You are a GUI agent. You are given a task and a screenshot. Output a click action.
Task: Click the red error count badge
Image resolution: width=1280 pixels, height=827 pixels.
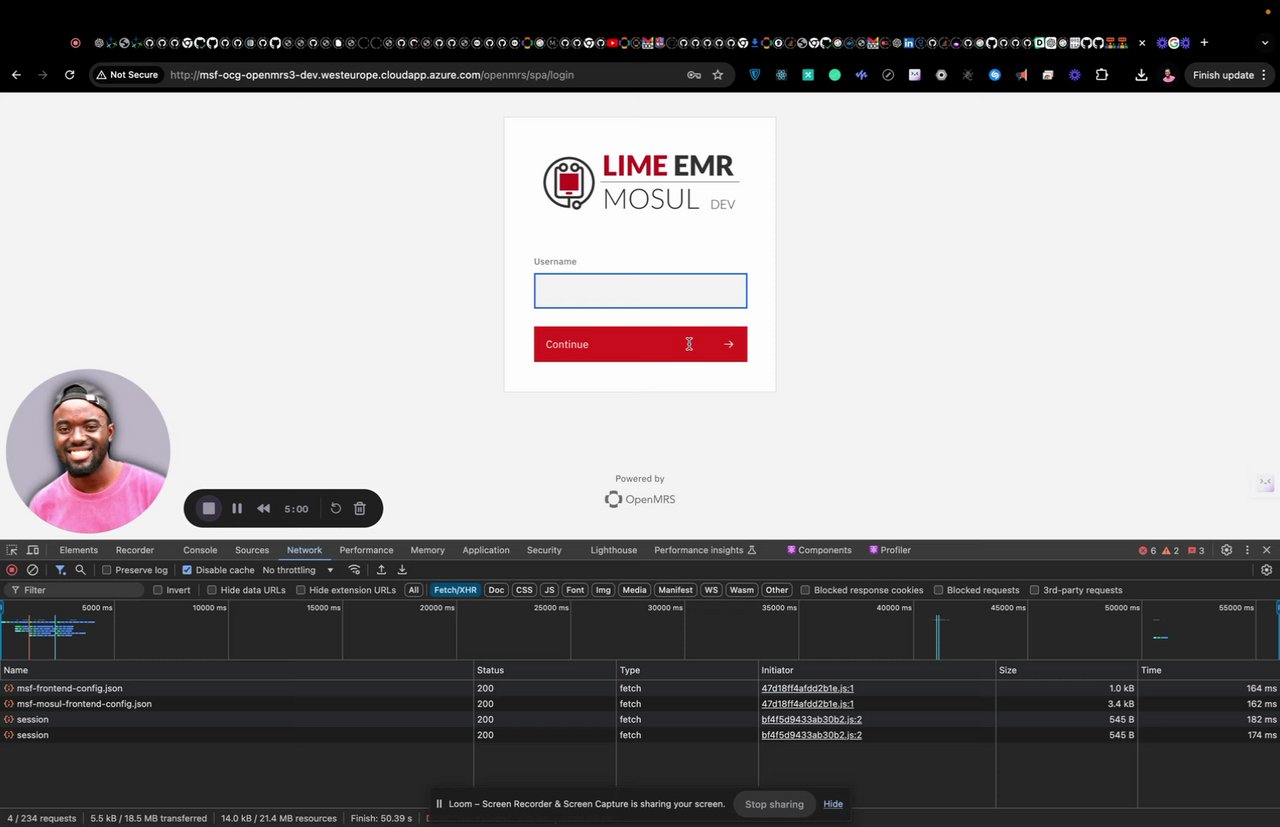pos(1147,550)
